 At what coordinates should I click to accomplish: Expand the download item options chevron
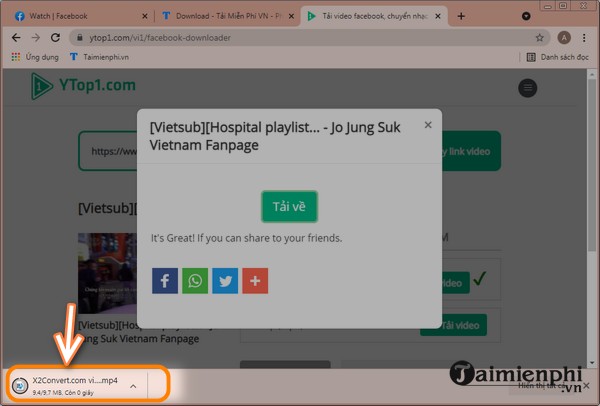tap(133, 386)
